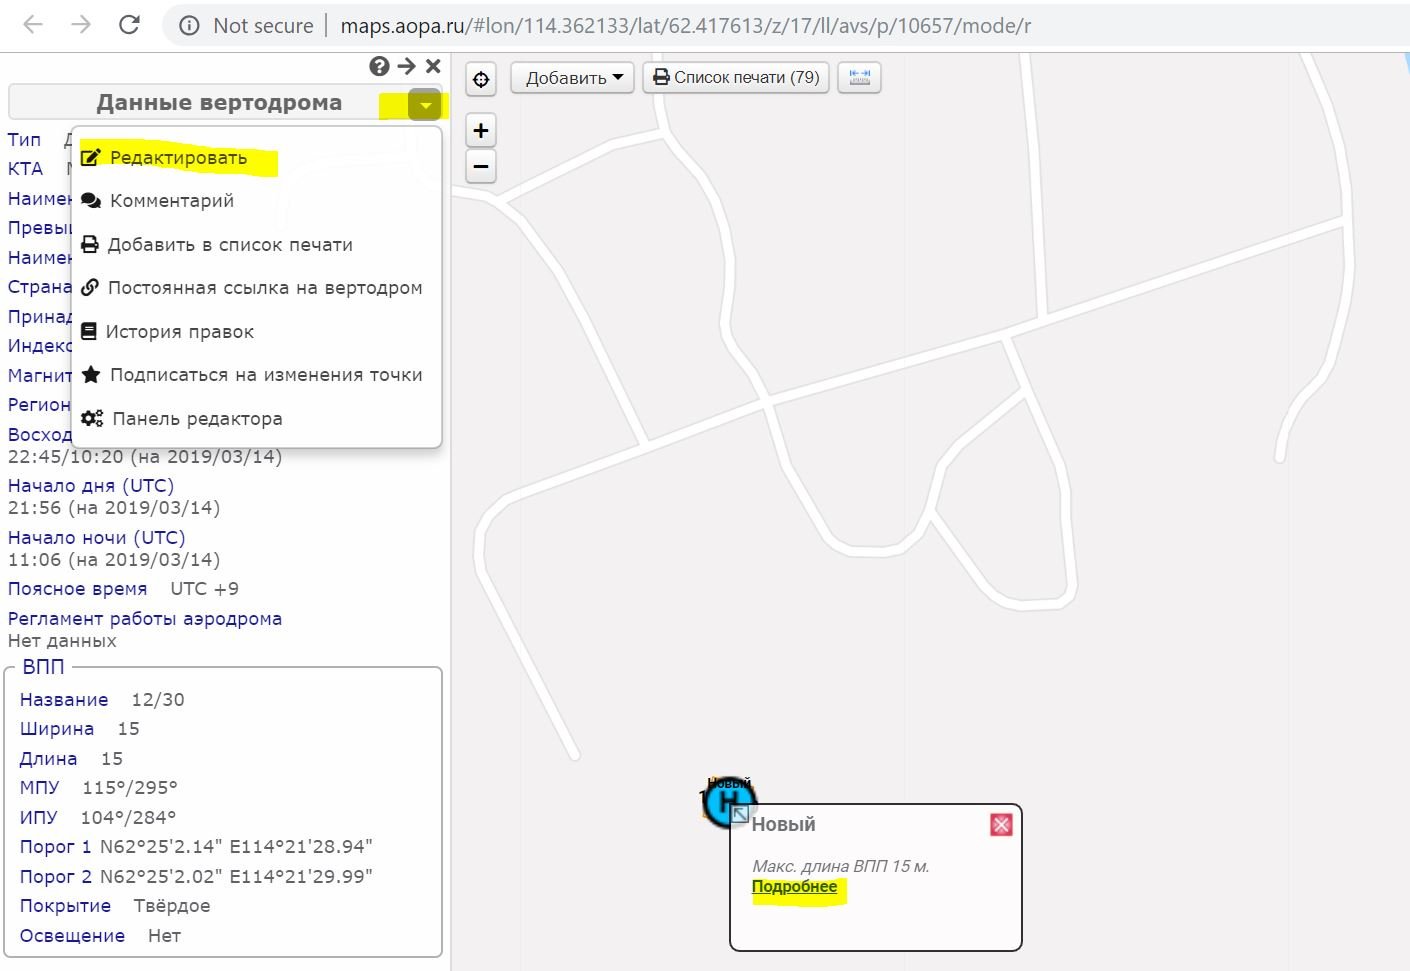Open Панель редактора option

196,419
